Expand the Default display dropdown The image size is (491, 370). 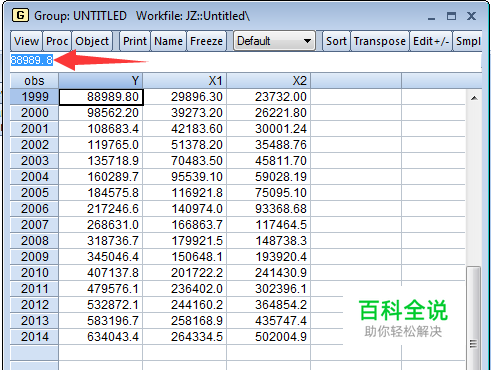coord(274,41)
